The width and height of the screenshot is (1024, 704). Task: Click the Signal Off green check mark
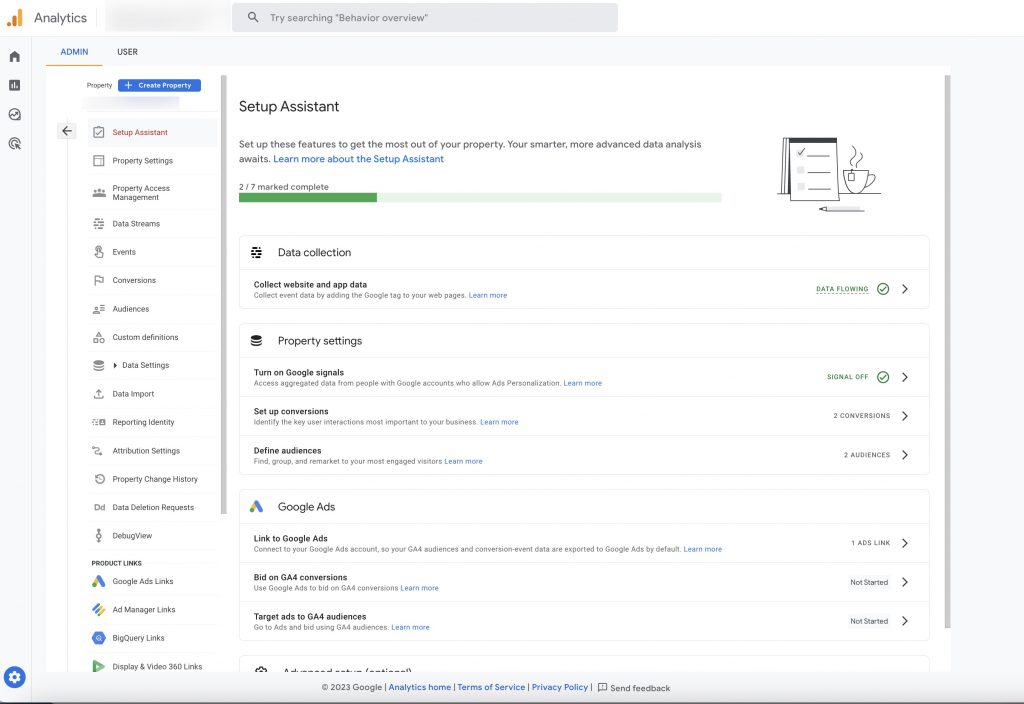(x=883, y=377)
